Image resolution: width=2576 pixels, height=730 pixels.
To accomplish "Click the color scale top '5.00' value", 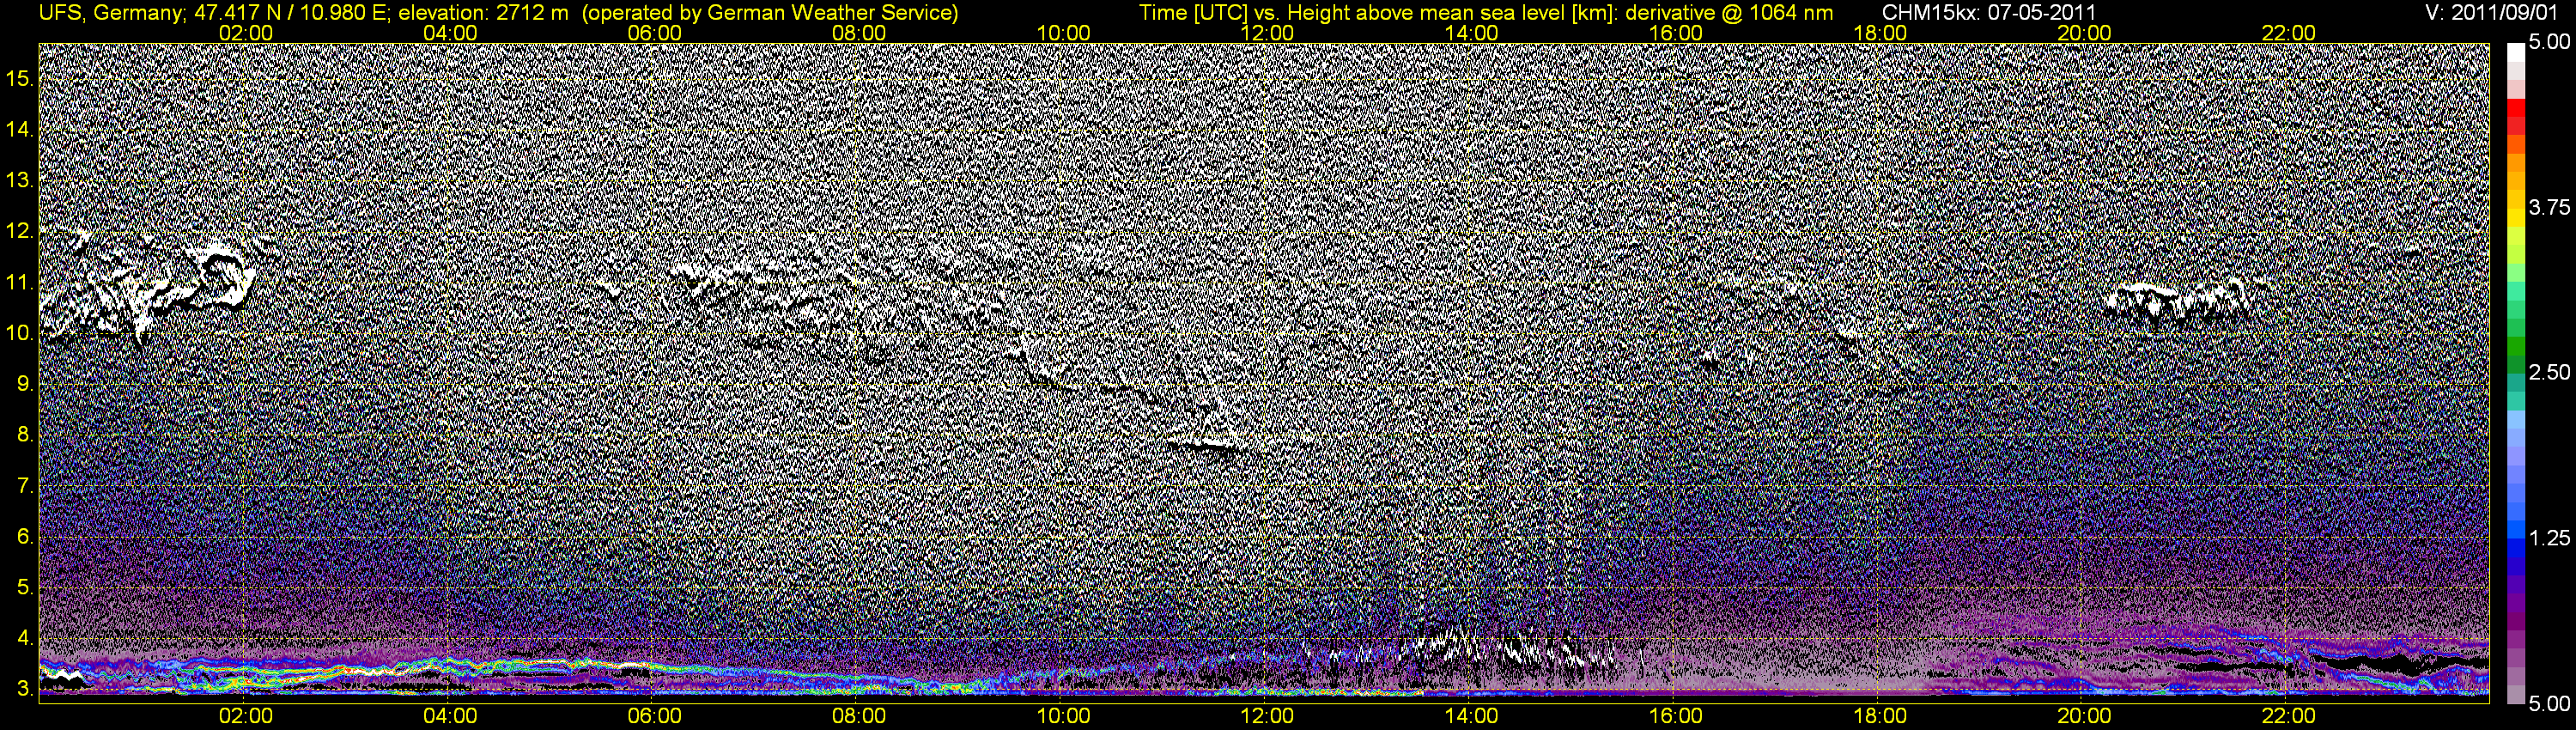I will [x=2549, y=42].
